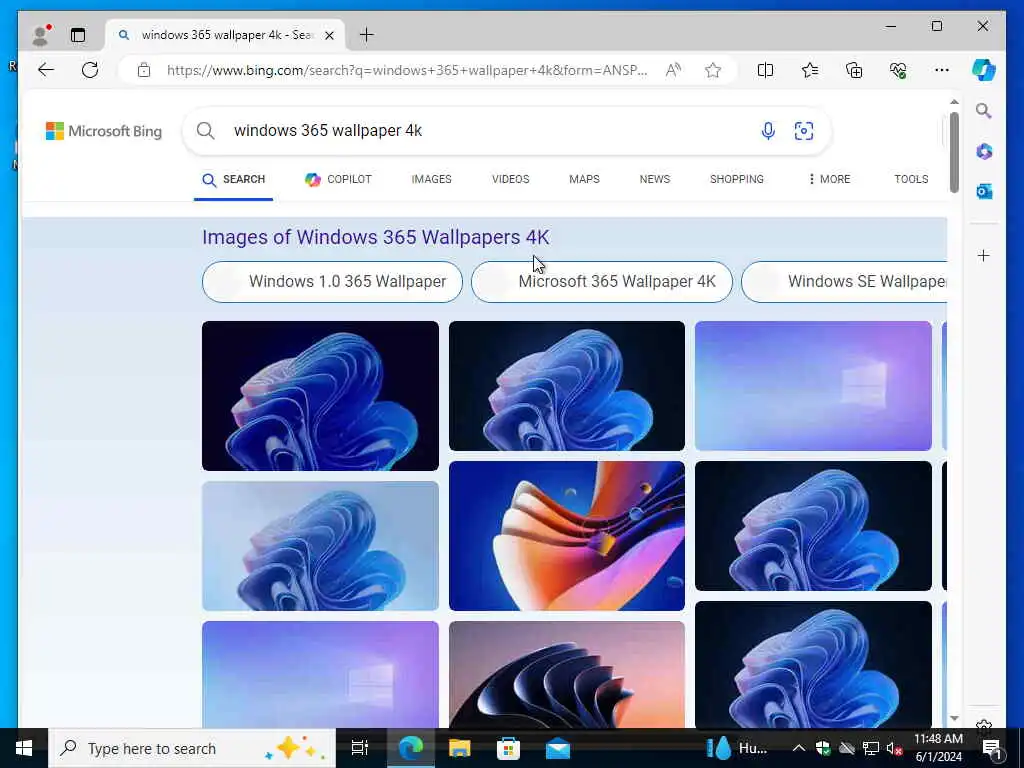View site information lock icon
1024x768 pixels.
coord(144,70)
